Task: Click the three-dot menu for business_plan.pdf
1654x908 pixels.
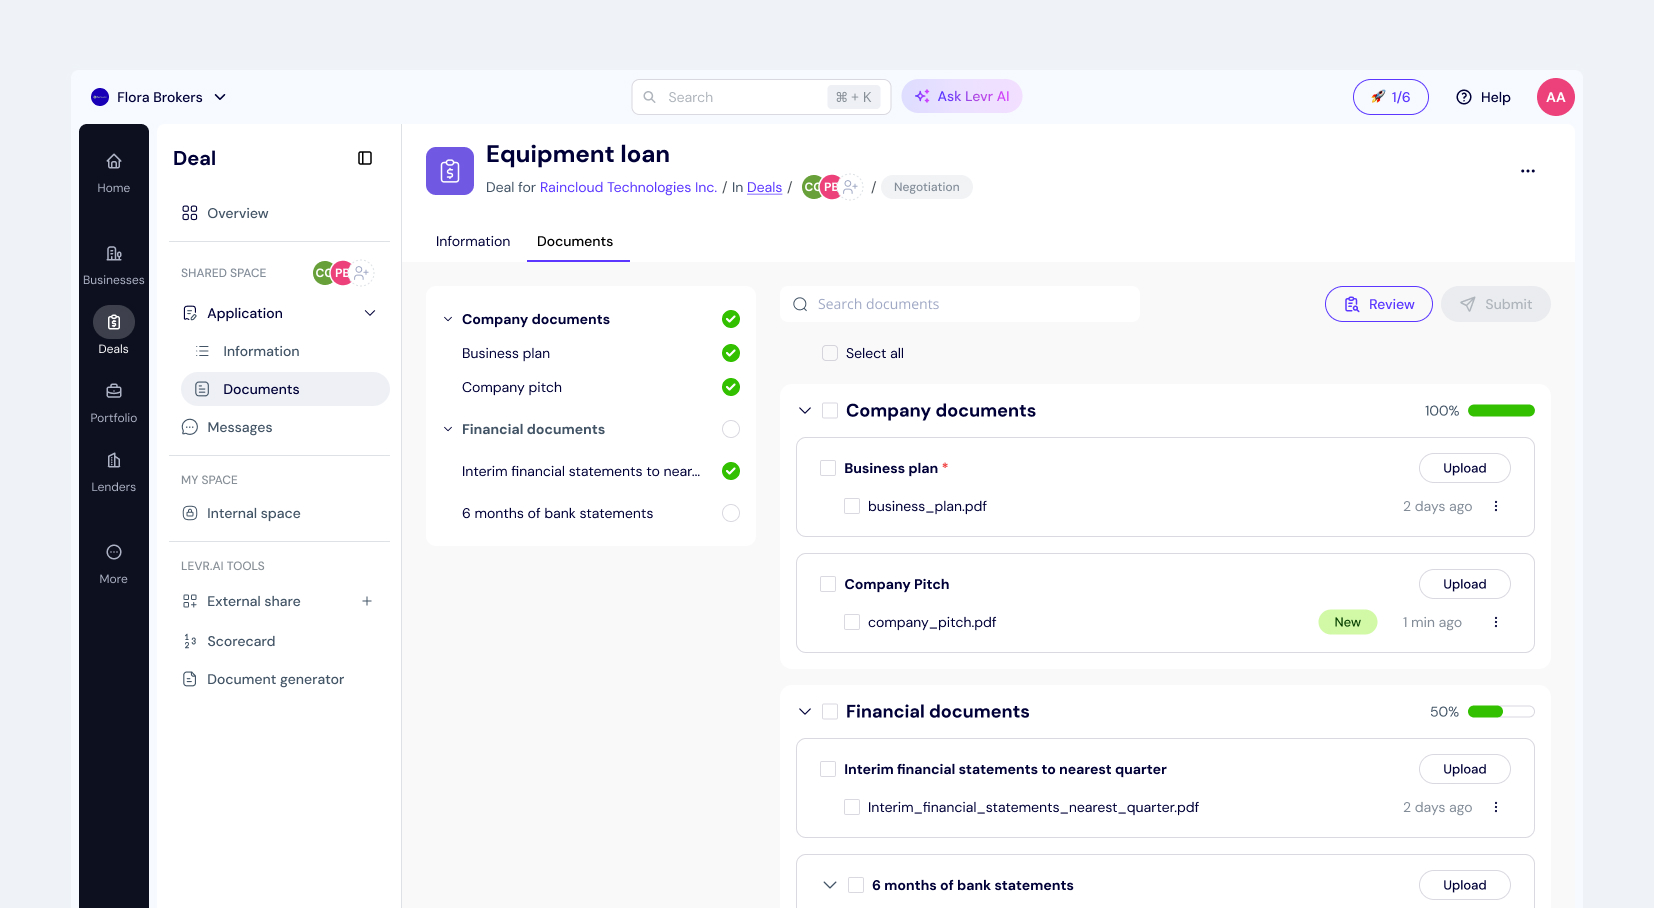Action: 1496,506
